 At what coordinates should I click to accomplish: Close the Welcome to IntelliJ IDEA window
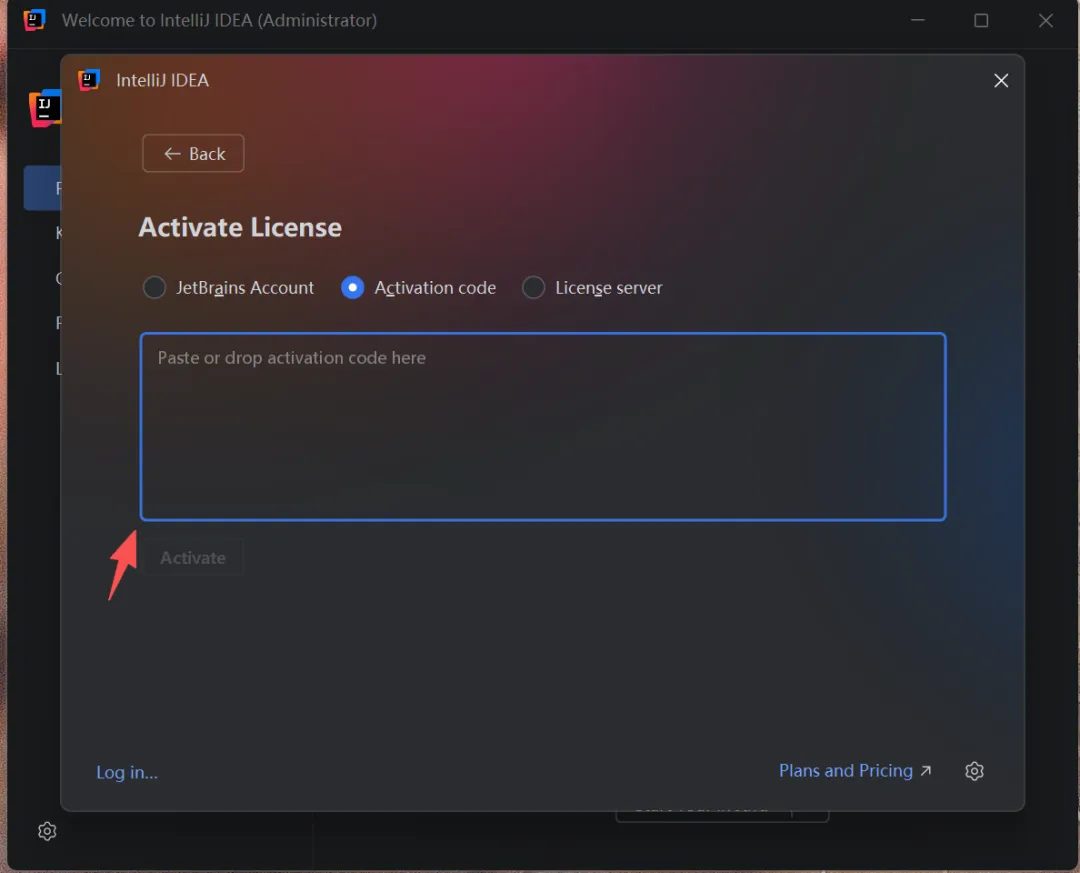coord(1046,21)
